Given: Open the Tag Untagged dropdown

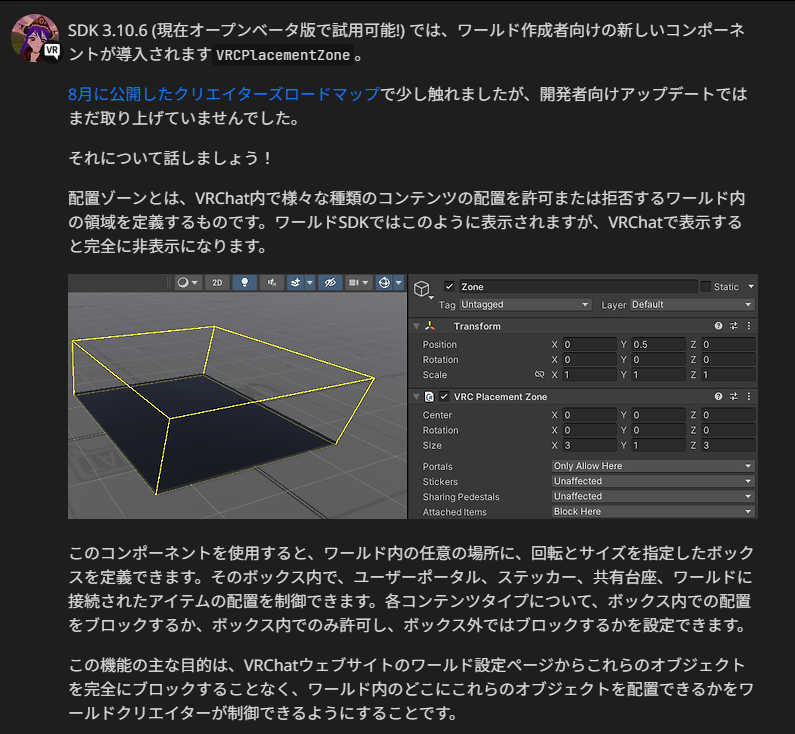Looking at the screenshot, I should click(525, 304).
